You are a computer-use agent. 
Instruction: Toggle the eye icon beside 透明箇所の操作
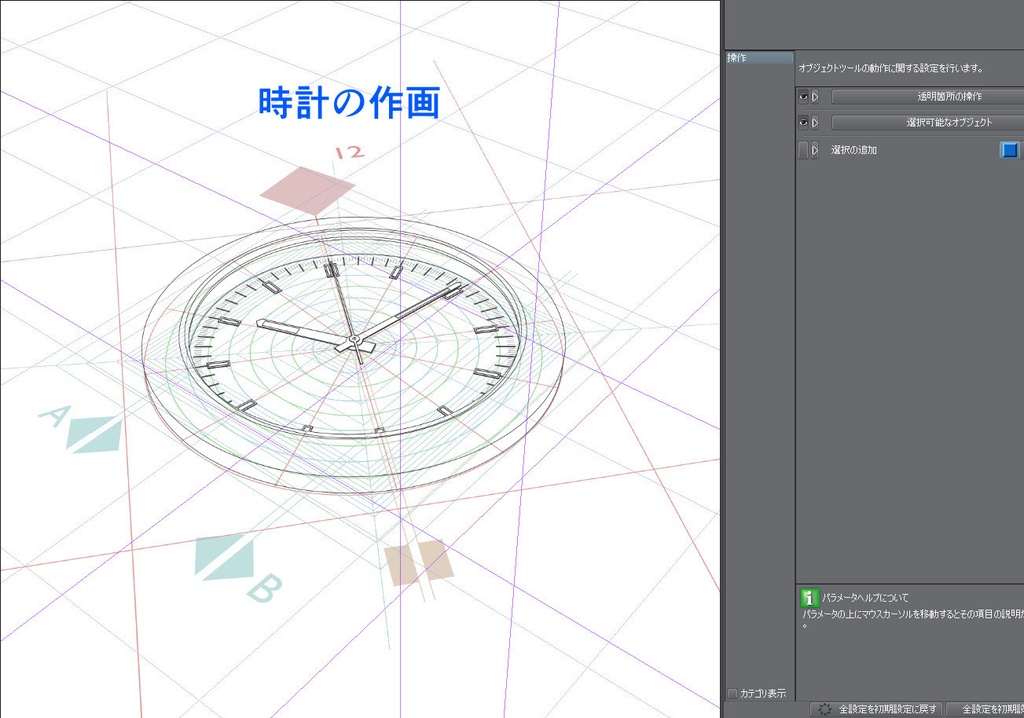tap(802, 96)
